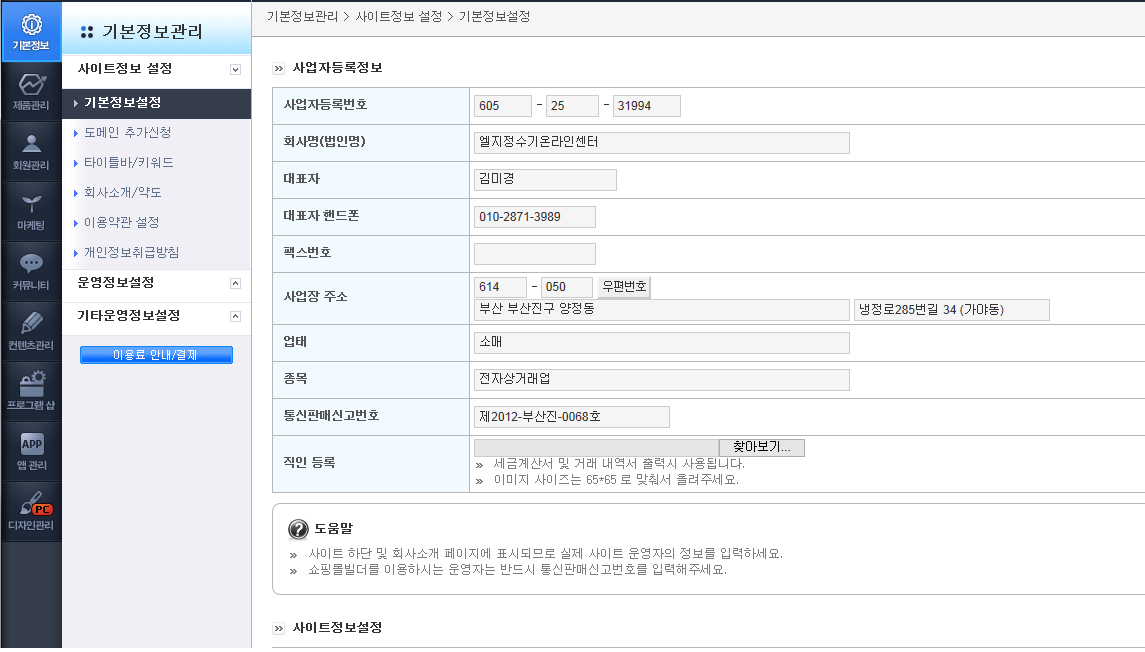1145x652 pixels.
Task: Expand the 기타운영정보설정 section arrow
Action: coord(235,316)
